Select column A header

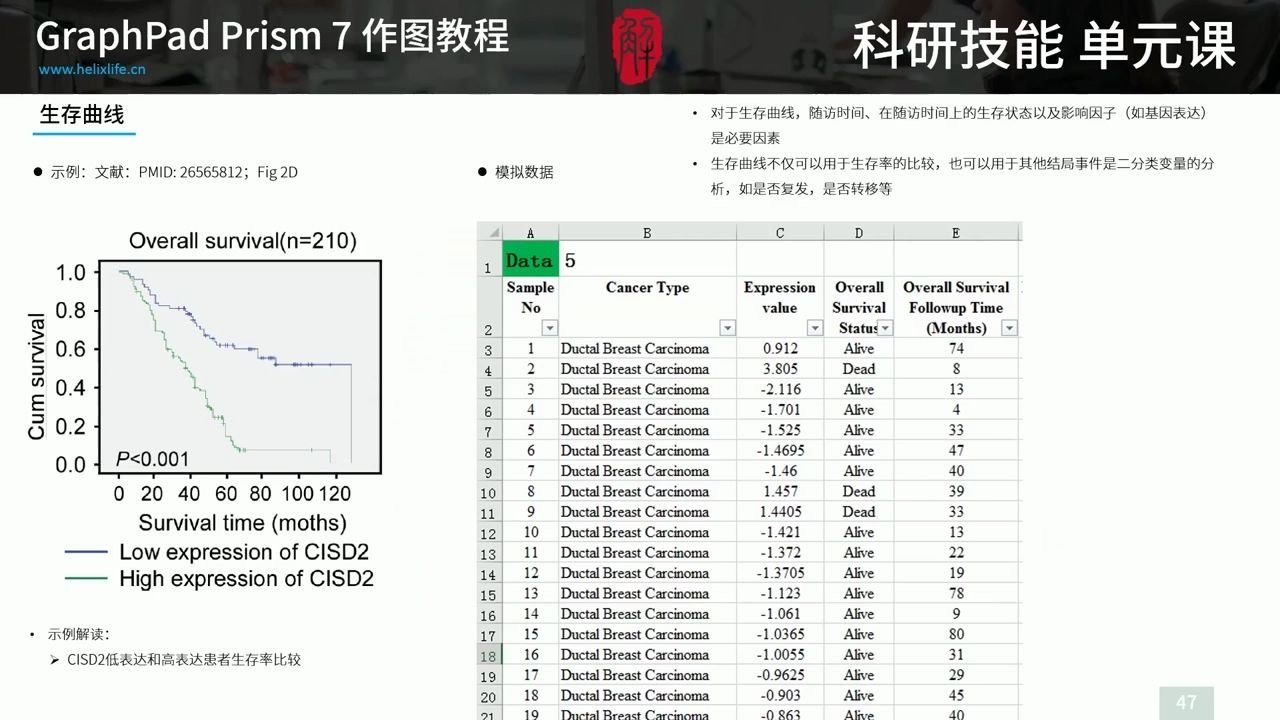530,233
